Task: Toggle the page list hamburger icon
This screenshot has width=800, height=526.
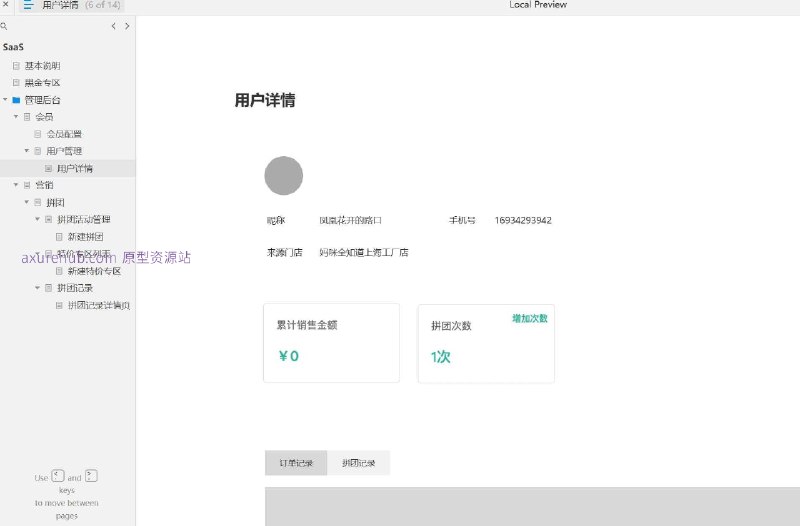Action: point(28,5)
